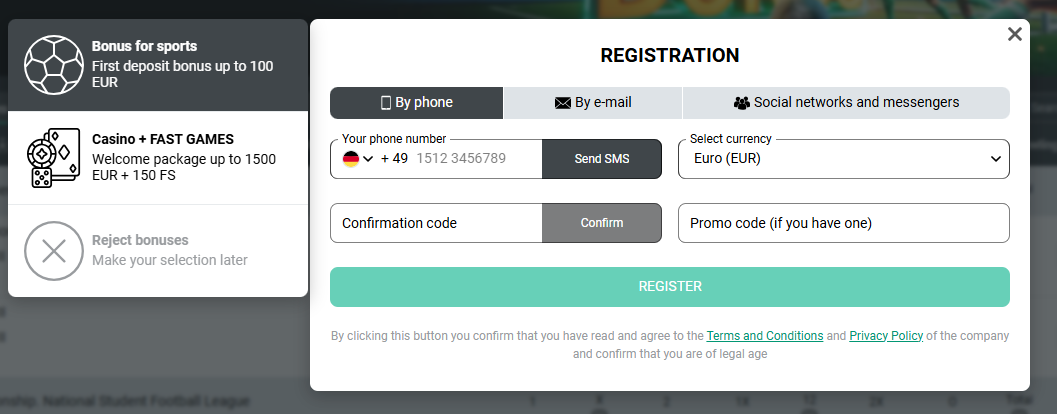
Task: Click the mobile phone icon in By phone tab
Action: tap(386, 103)
